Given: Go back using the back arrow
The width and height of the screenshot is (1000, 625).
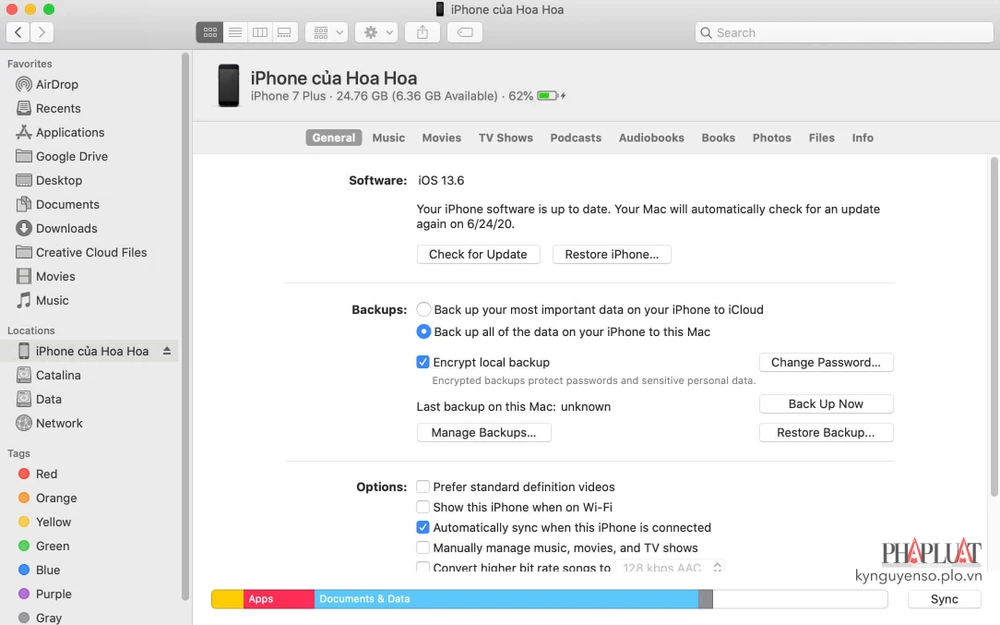Looking at the screenshot, I should pos(18,32).
